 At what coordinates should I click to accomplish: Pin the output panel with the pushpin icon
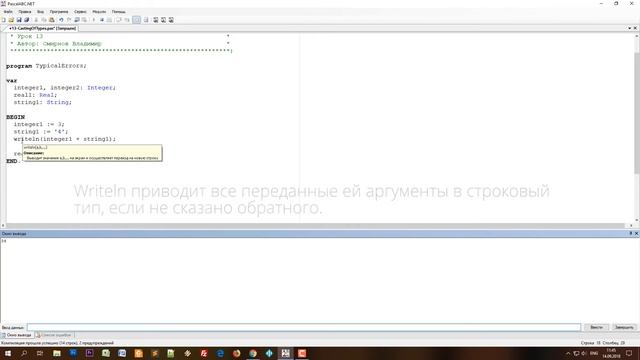click(630, 233)
